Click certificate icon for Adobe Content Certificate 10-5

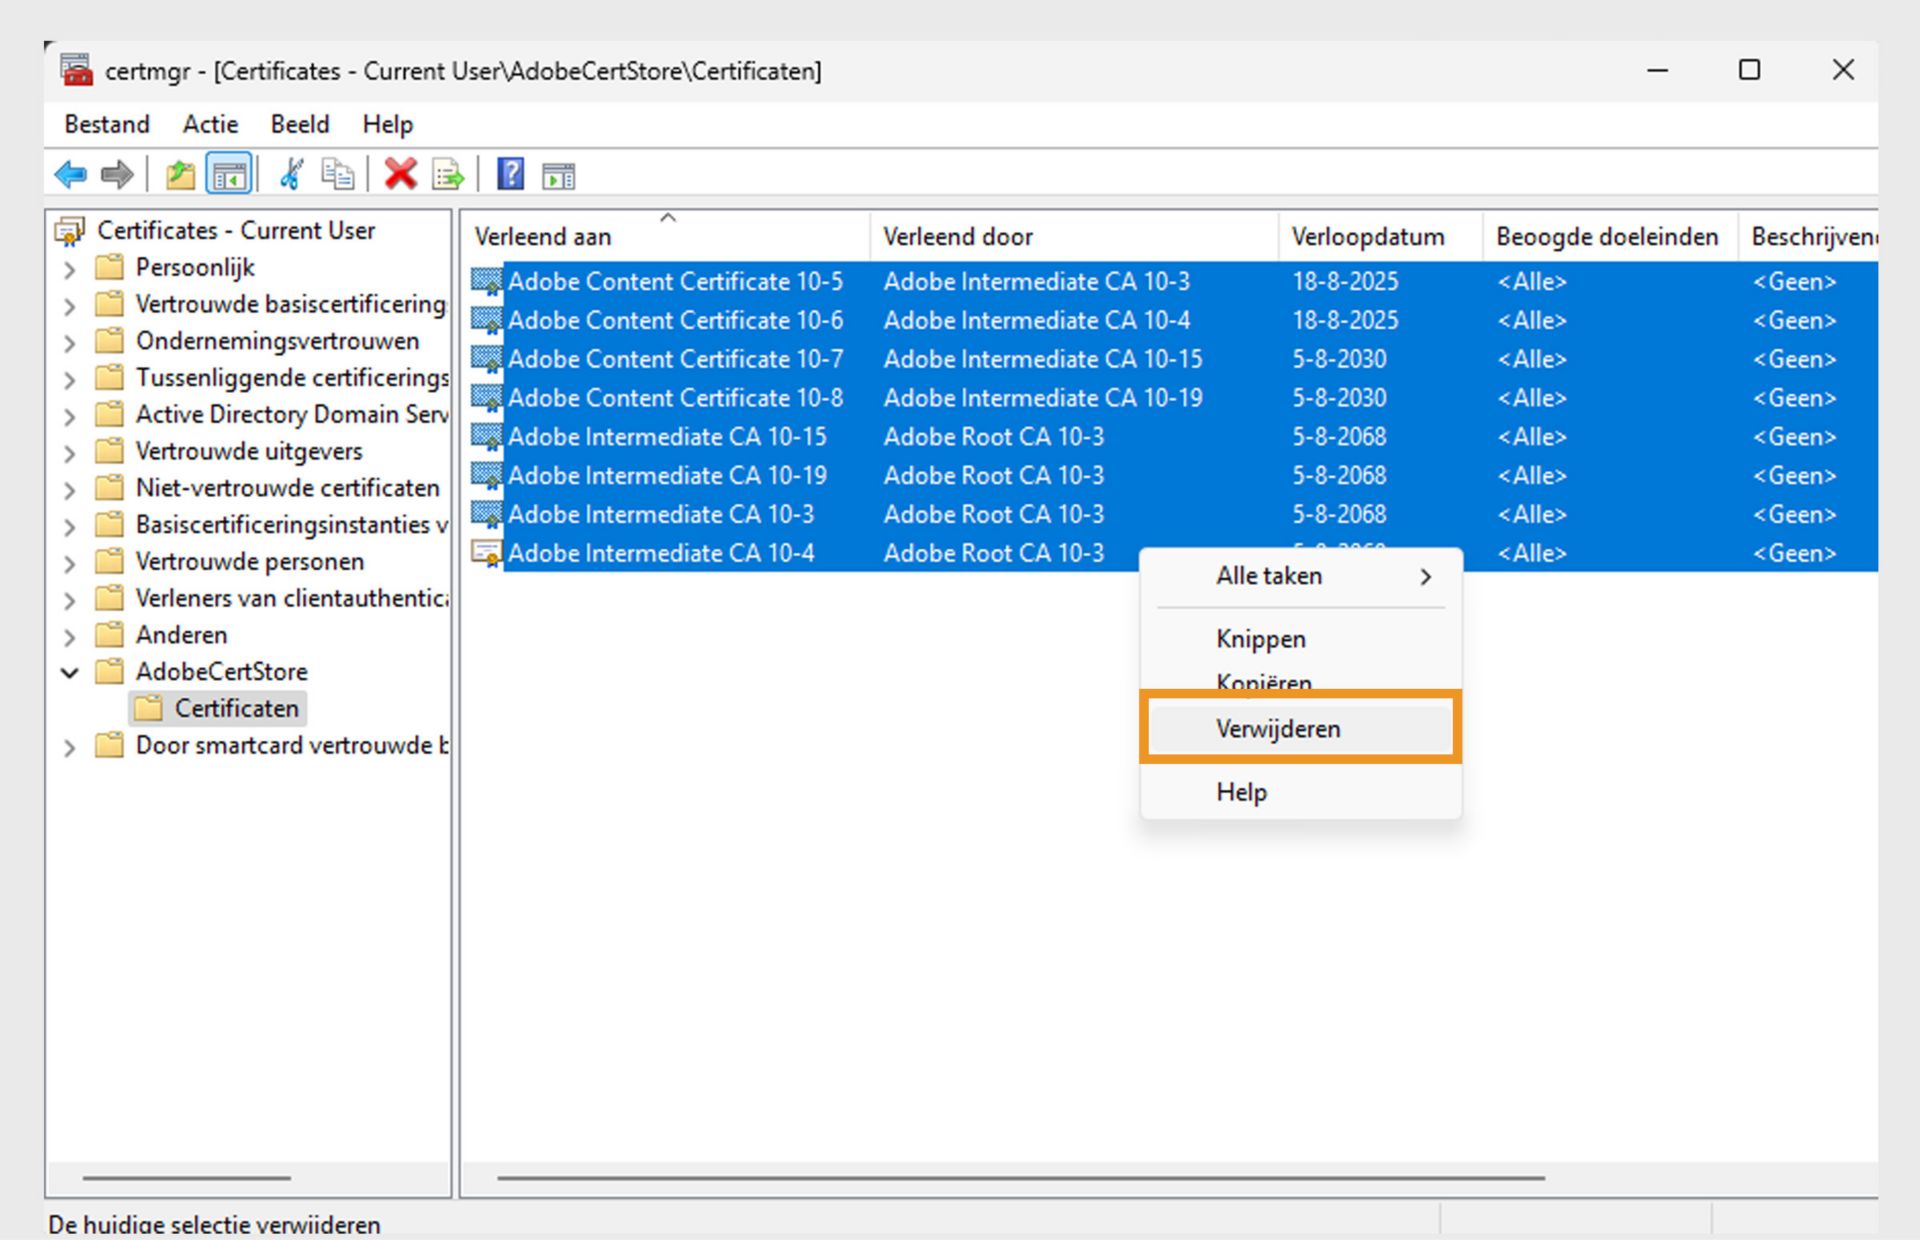point(487,282)
